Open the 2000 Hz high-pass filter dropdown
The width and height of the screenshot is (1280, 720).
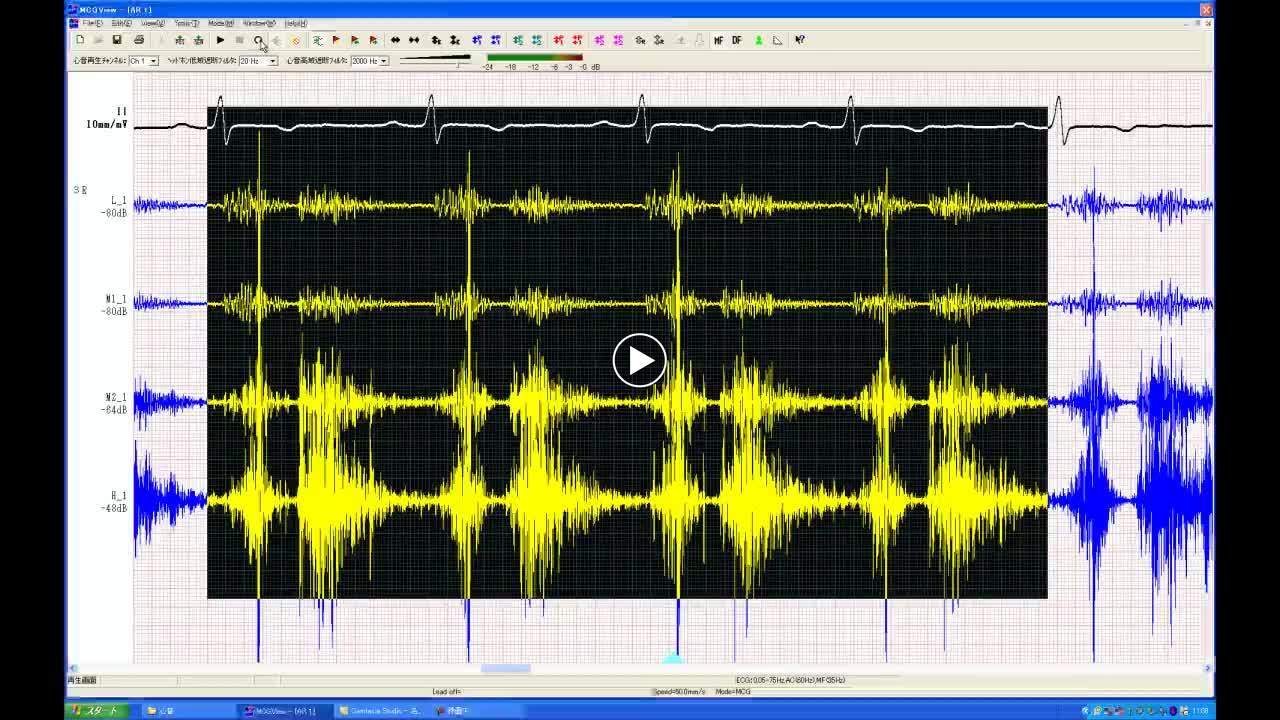[x=383, y=61]
